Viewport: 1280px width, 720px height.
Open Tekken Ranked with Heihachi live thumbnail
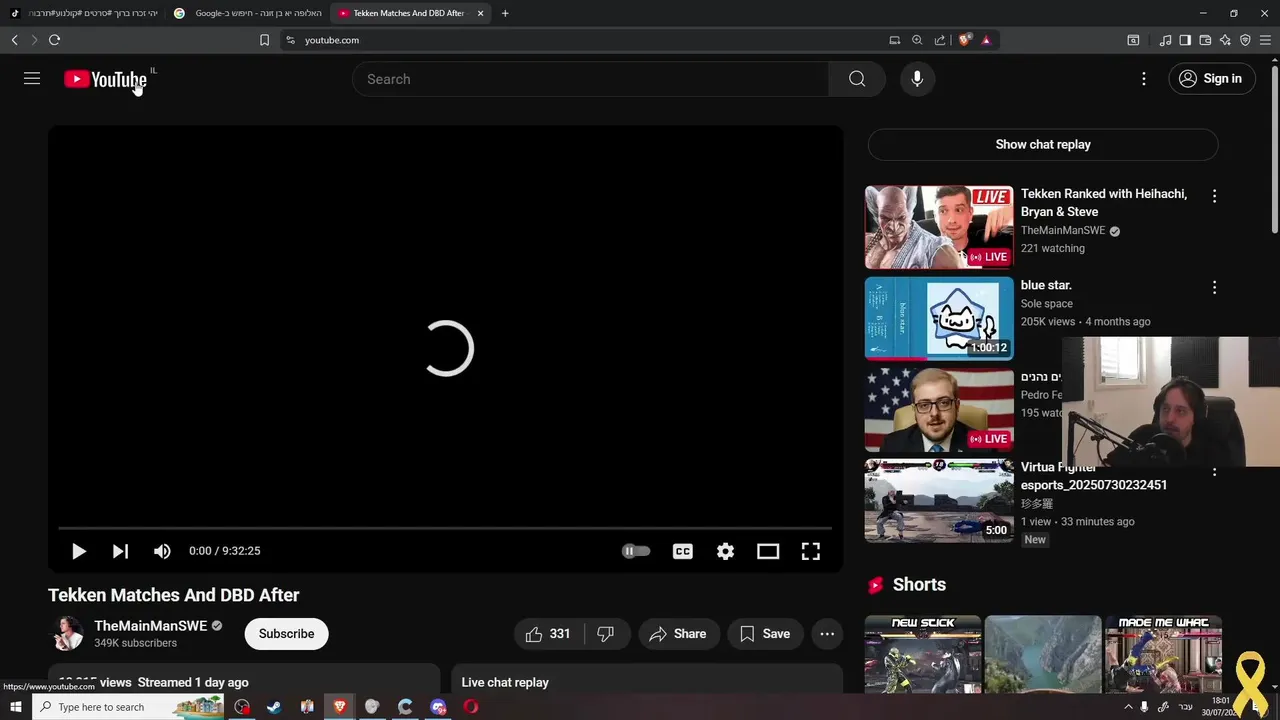939,227
